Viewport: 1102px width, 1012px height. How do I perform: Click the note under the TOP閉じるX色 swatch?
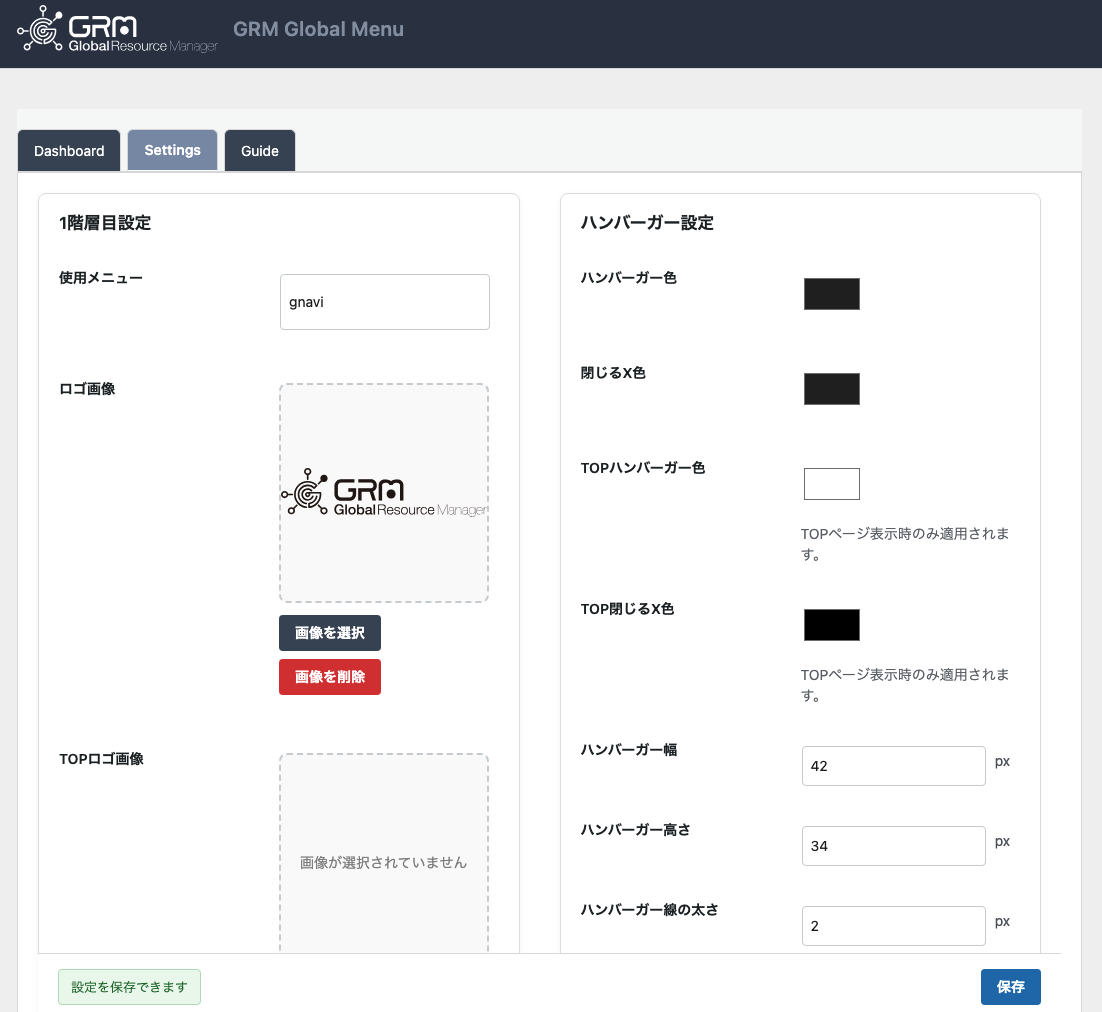(x=905, y=685)
